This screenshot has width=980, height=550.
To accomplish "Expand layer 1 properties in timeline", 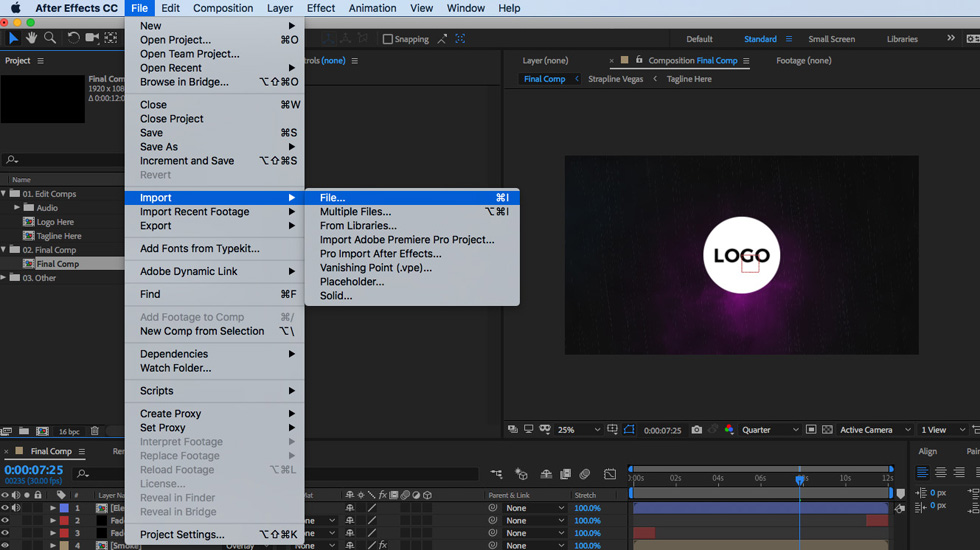I will tap(52, 508).
